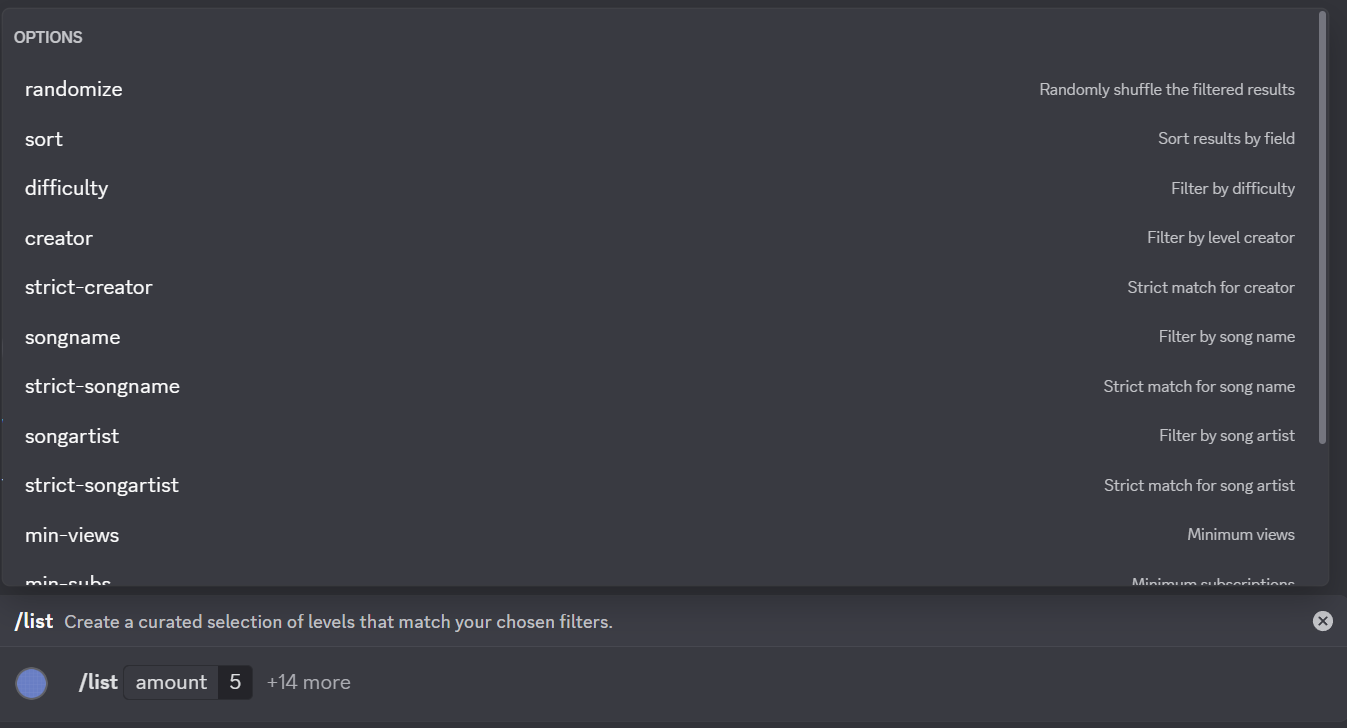The image size is (1347, 728).
Task: Close the /list command hint bar
Action: [x=1322, y=621]
